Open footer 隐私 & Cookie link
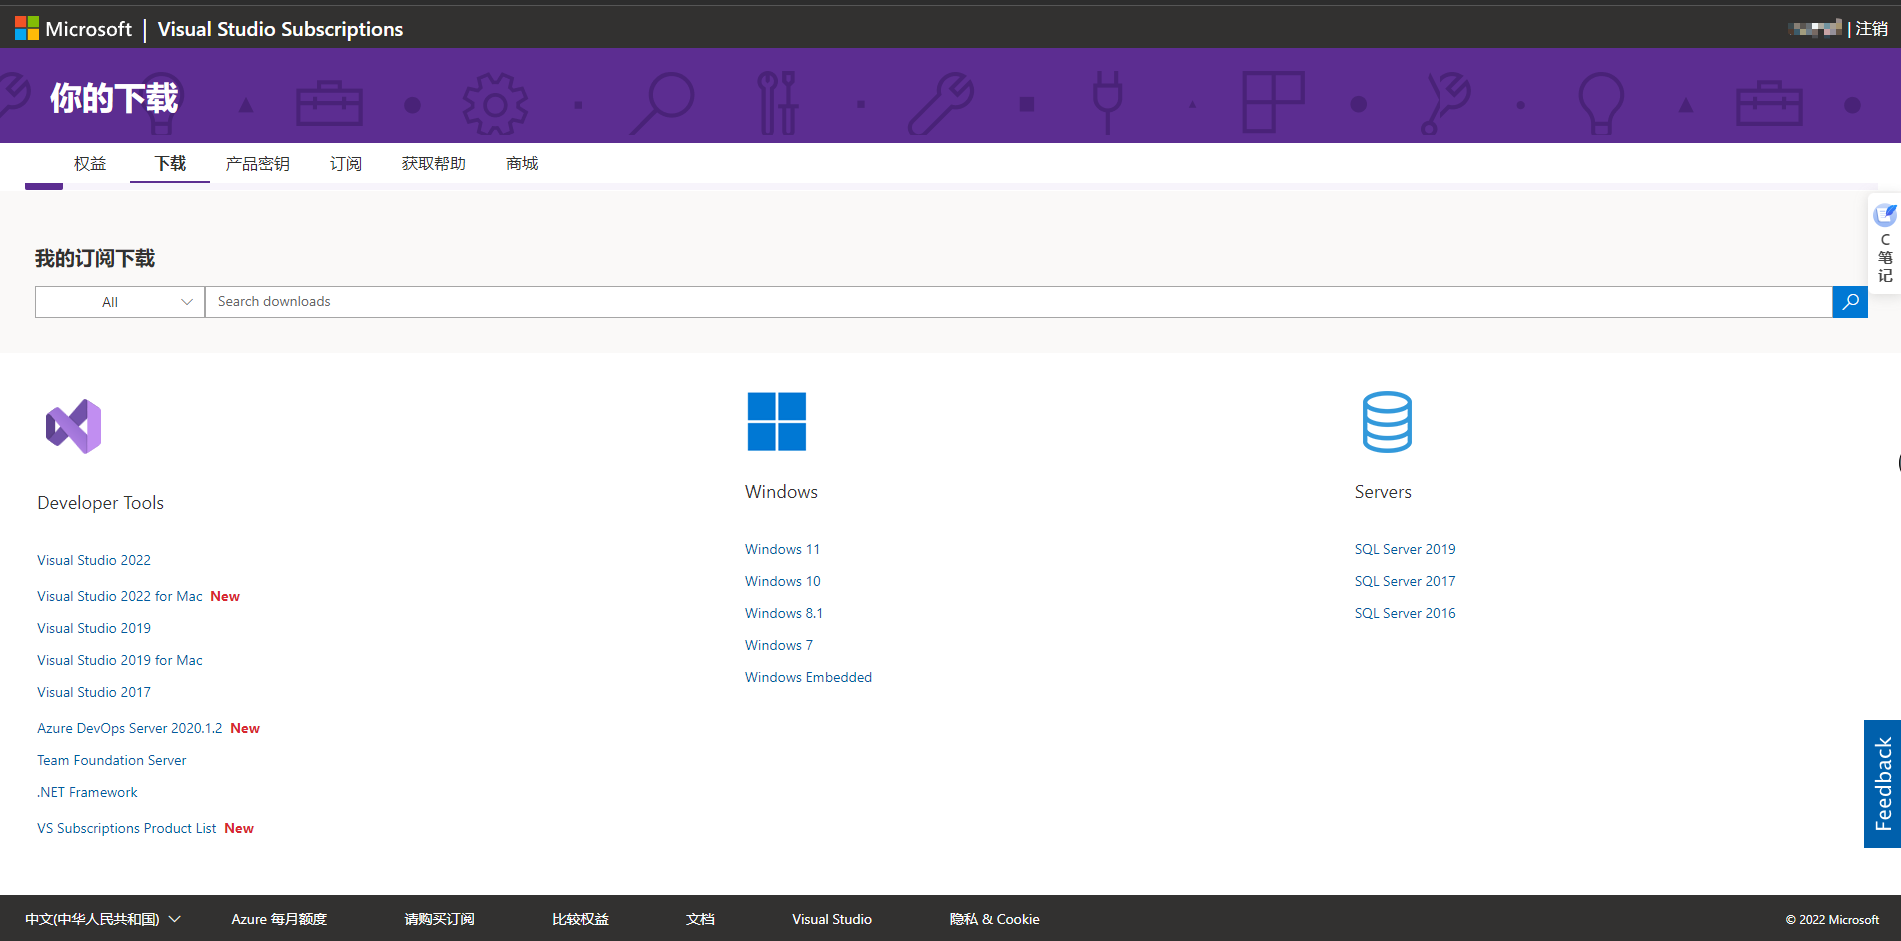The image size is (1901, 941). pyautogui.click(x=994, y=919)
